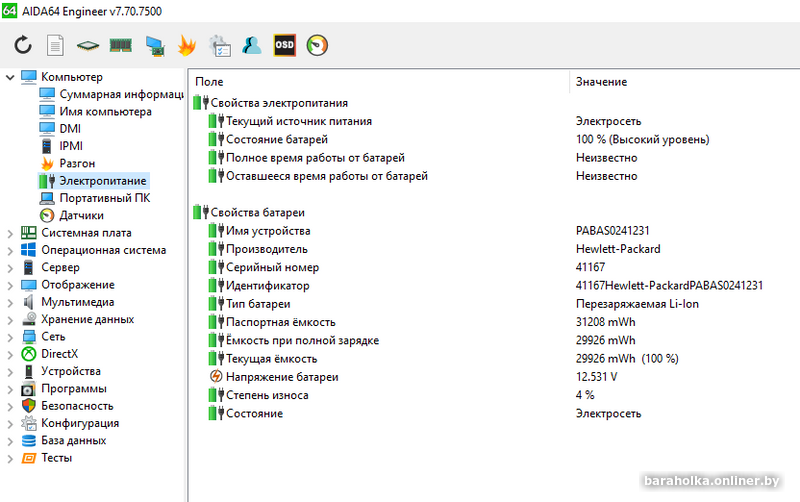This screenshot has width=800, height=502.
Task: Expand the Операционная система node
Action: [10, 250]
